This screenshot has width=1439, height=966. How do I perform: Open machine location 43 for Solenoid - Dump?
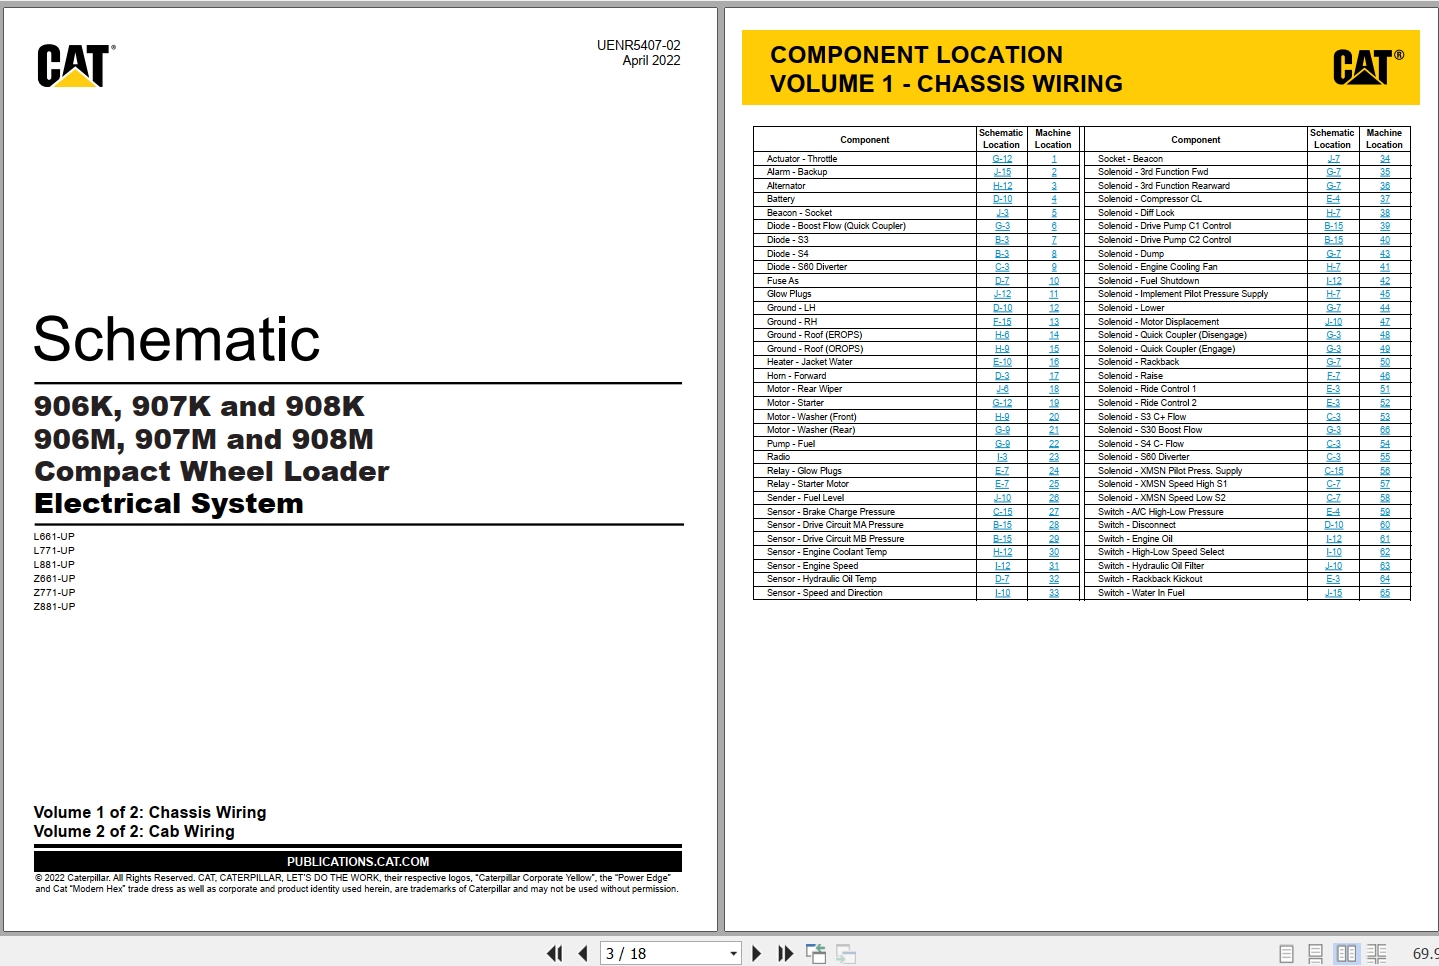(x=1385, y=254)
